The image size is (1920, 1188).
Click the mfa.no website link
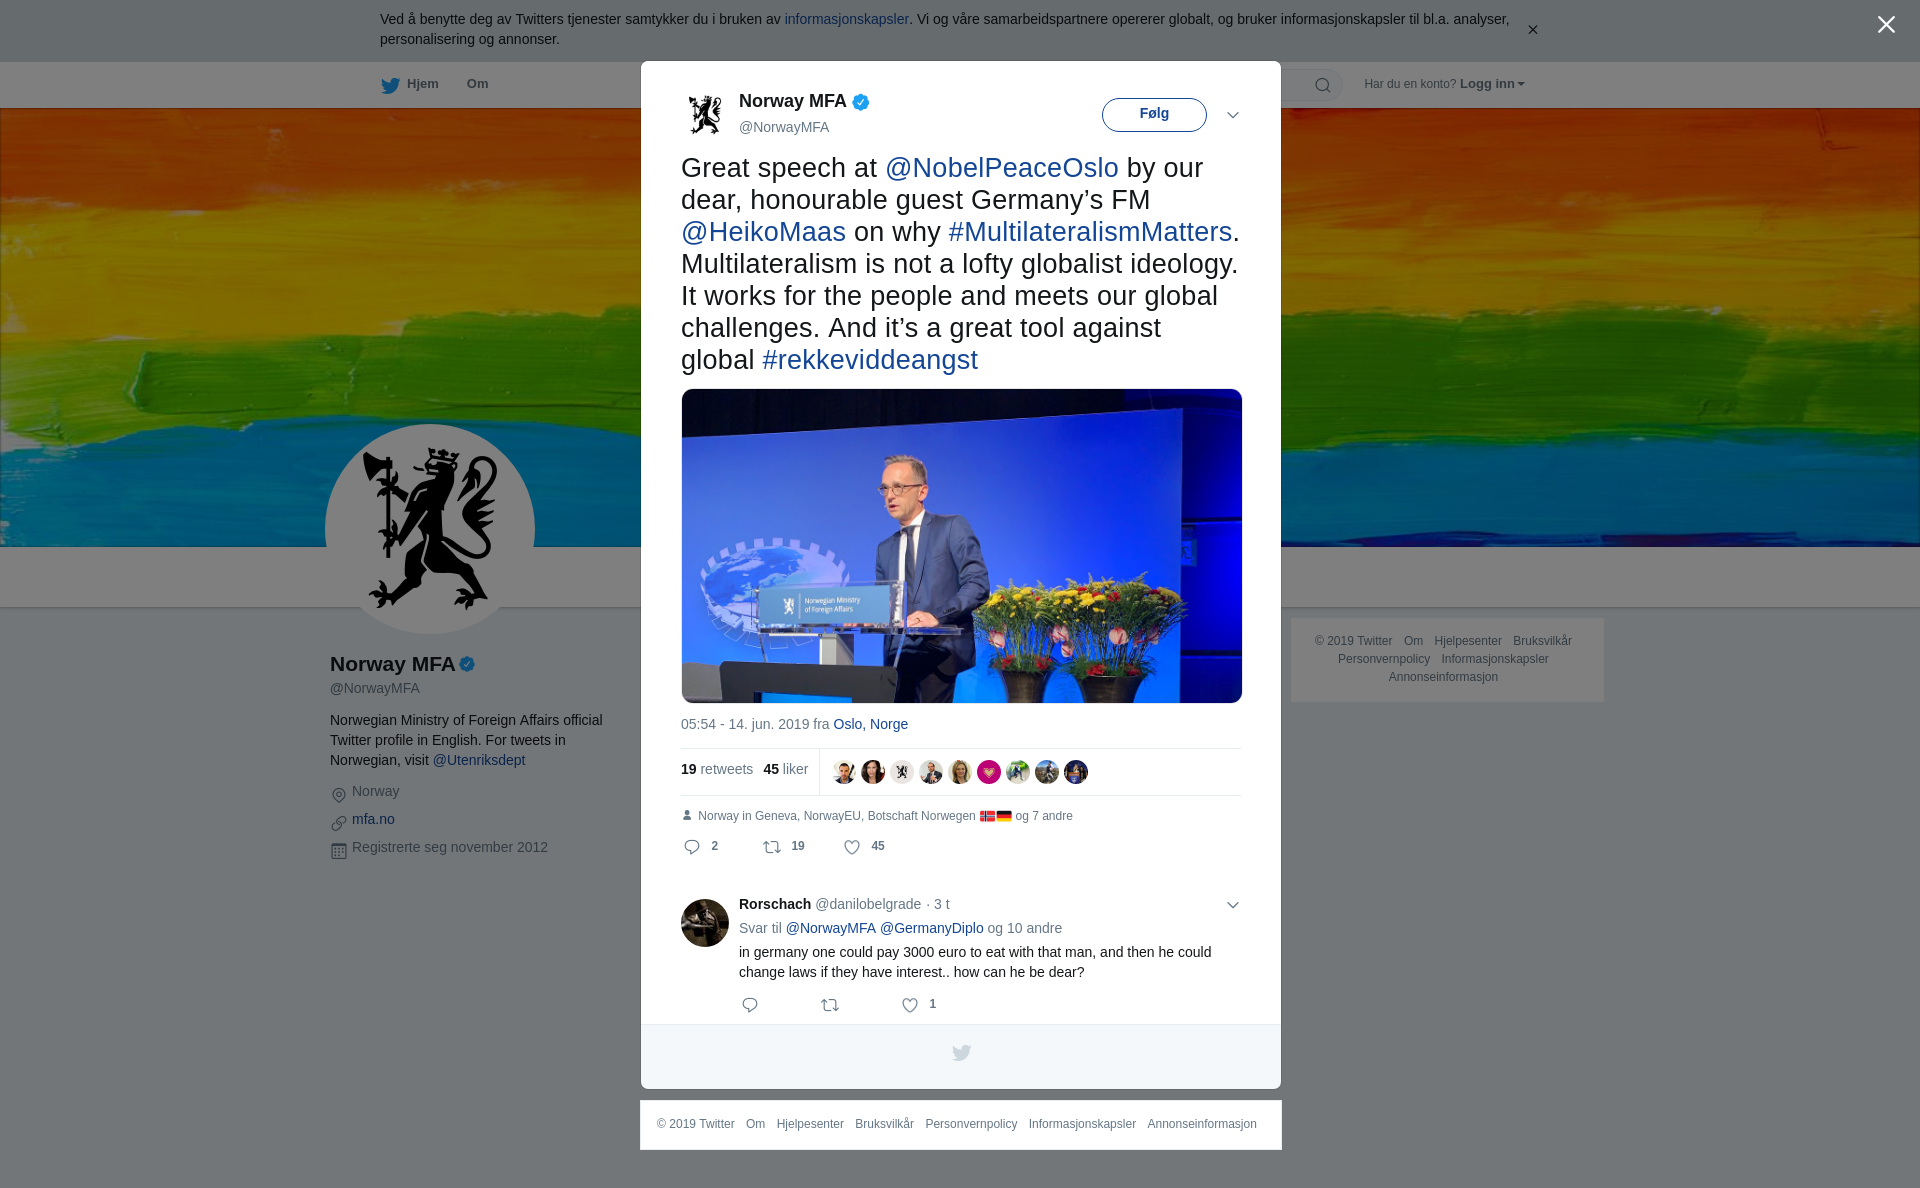373,819
